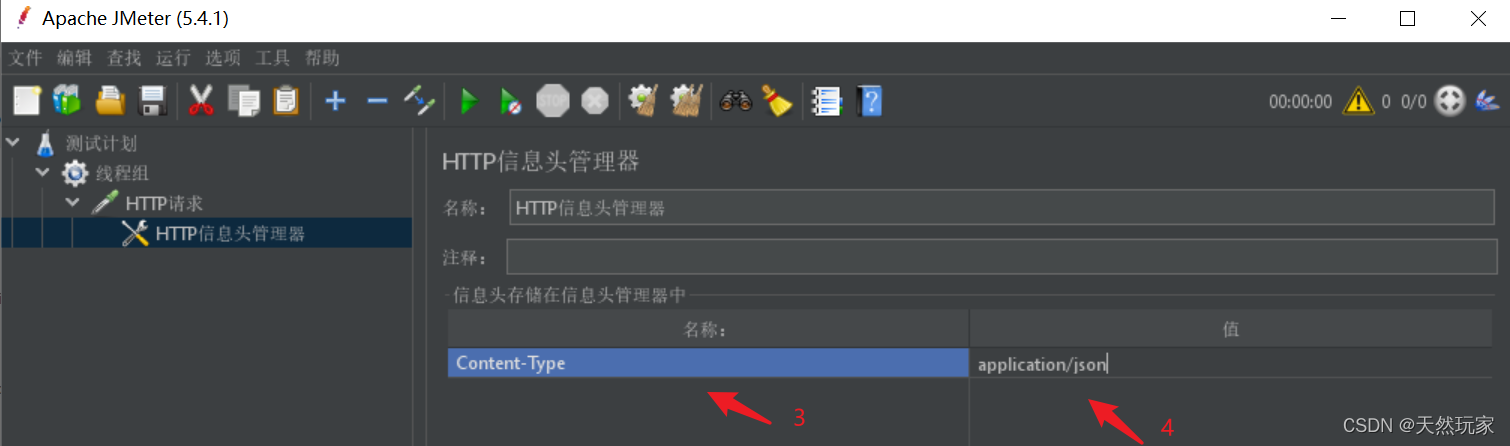
Task: Click the Cut scissors icon
Action: [201, 100]
